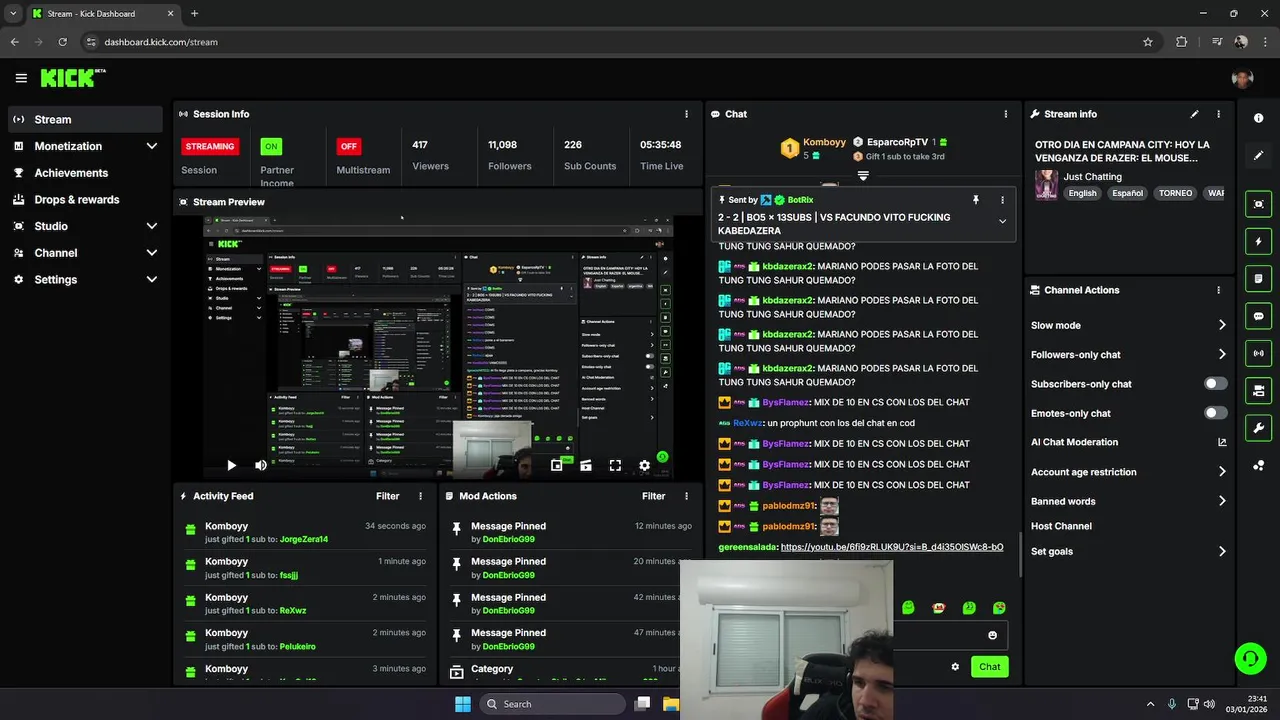The height and width of the screenshot is (720, 1280).
Task: Enter fullscreen on the stream preview
Action: [x=615, y=465]
